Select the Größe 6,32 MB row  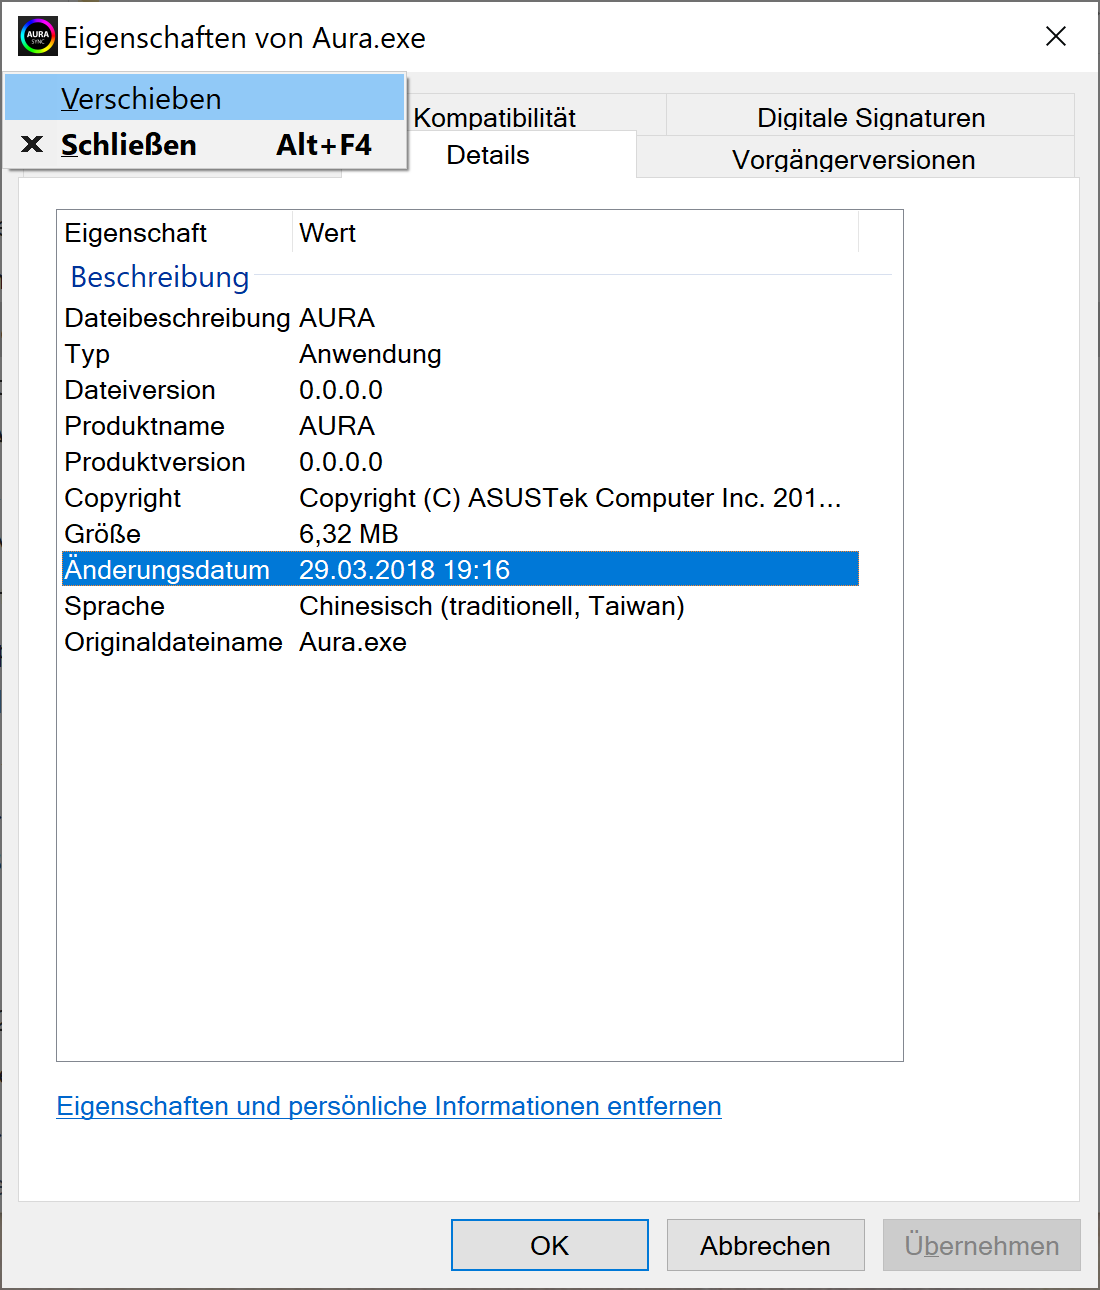coord(460,534)
